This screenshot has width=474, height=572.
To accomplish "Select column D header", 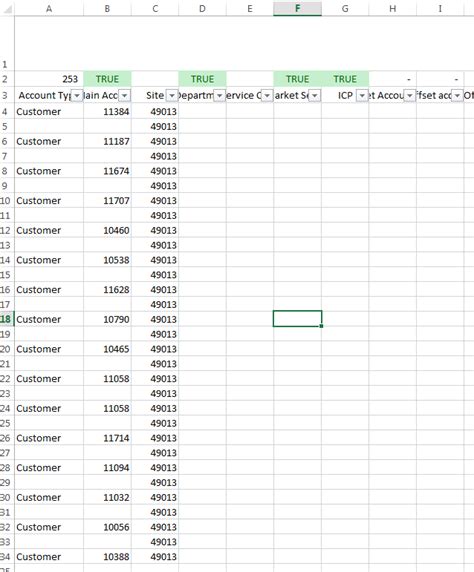I will (203, 9).
